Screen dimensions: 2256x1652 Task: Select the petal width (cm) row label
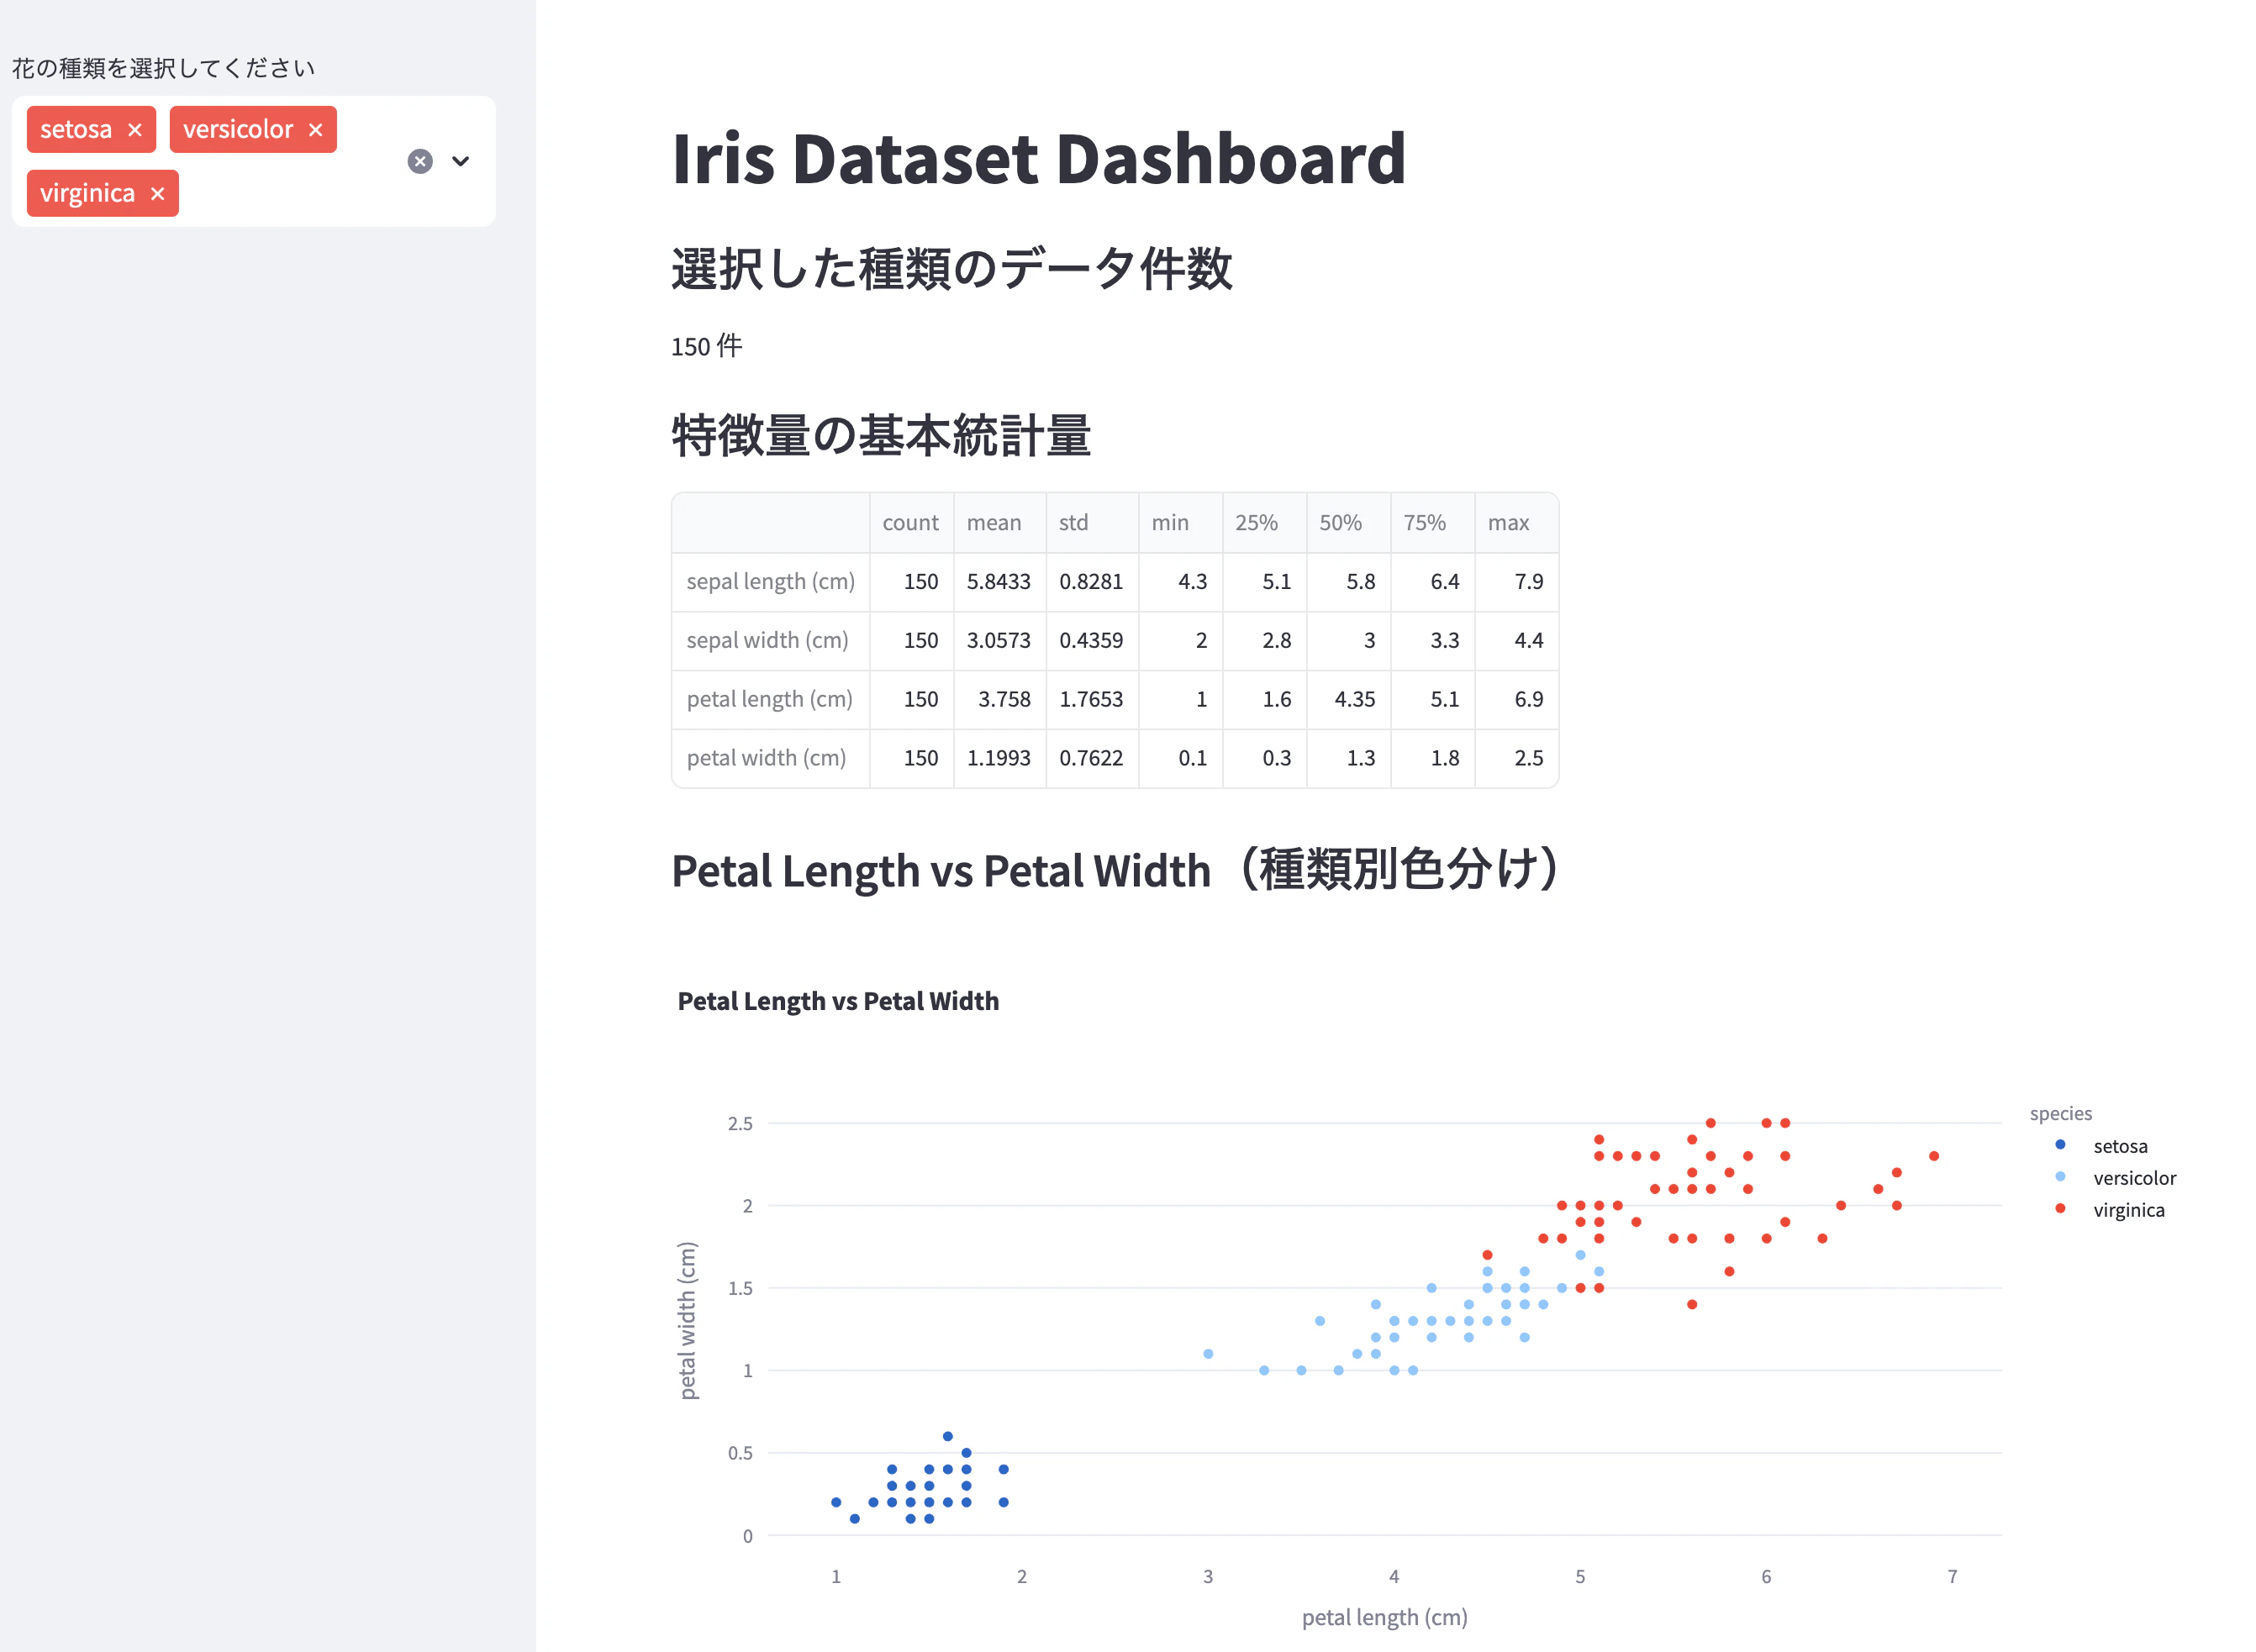pos(766,758)
